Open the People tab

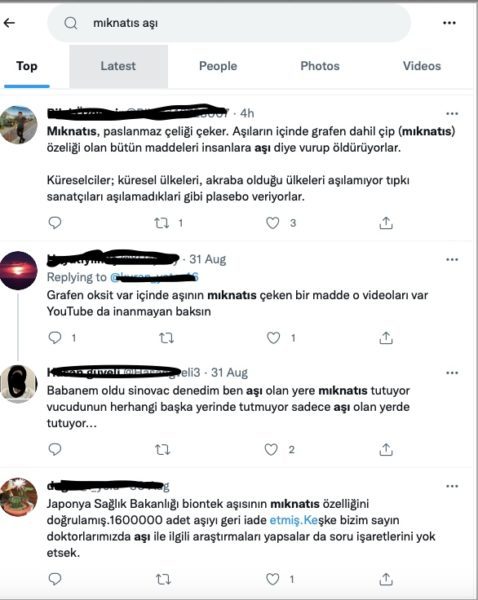coord(218,66)
